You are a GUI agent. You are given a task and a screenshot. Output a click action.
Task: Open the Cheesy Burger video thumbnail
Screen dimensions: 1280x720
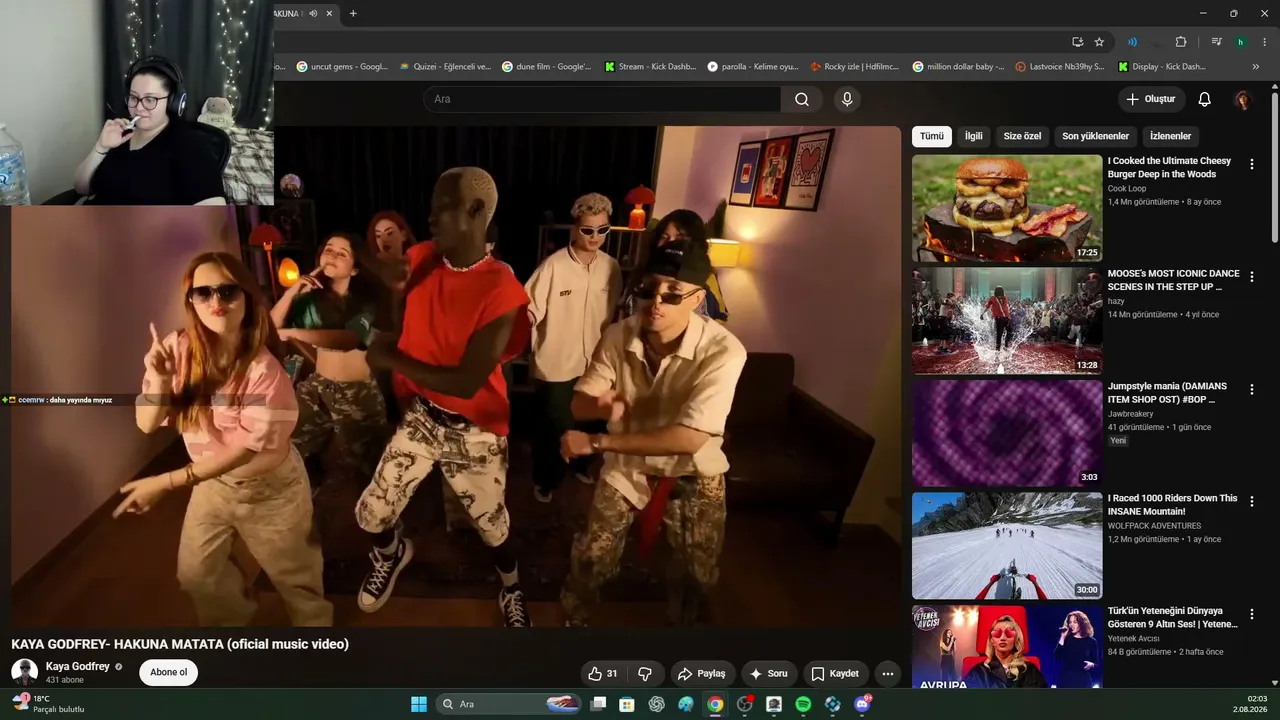click(x=1007, y=208)
